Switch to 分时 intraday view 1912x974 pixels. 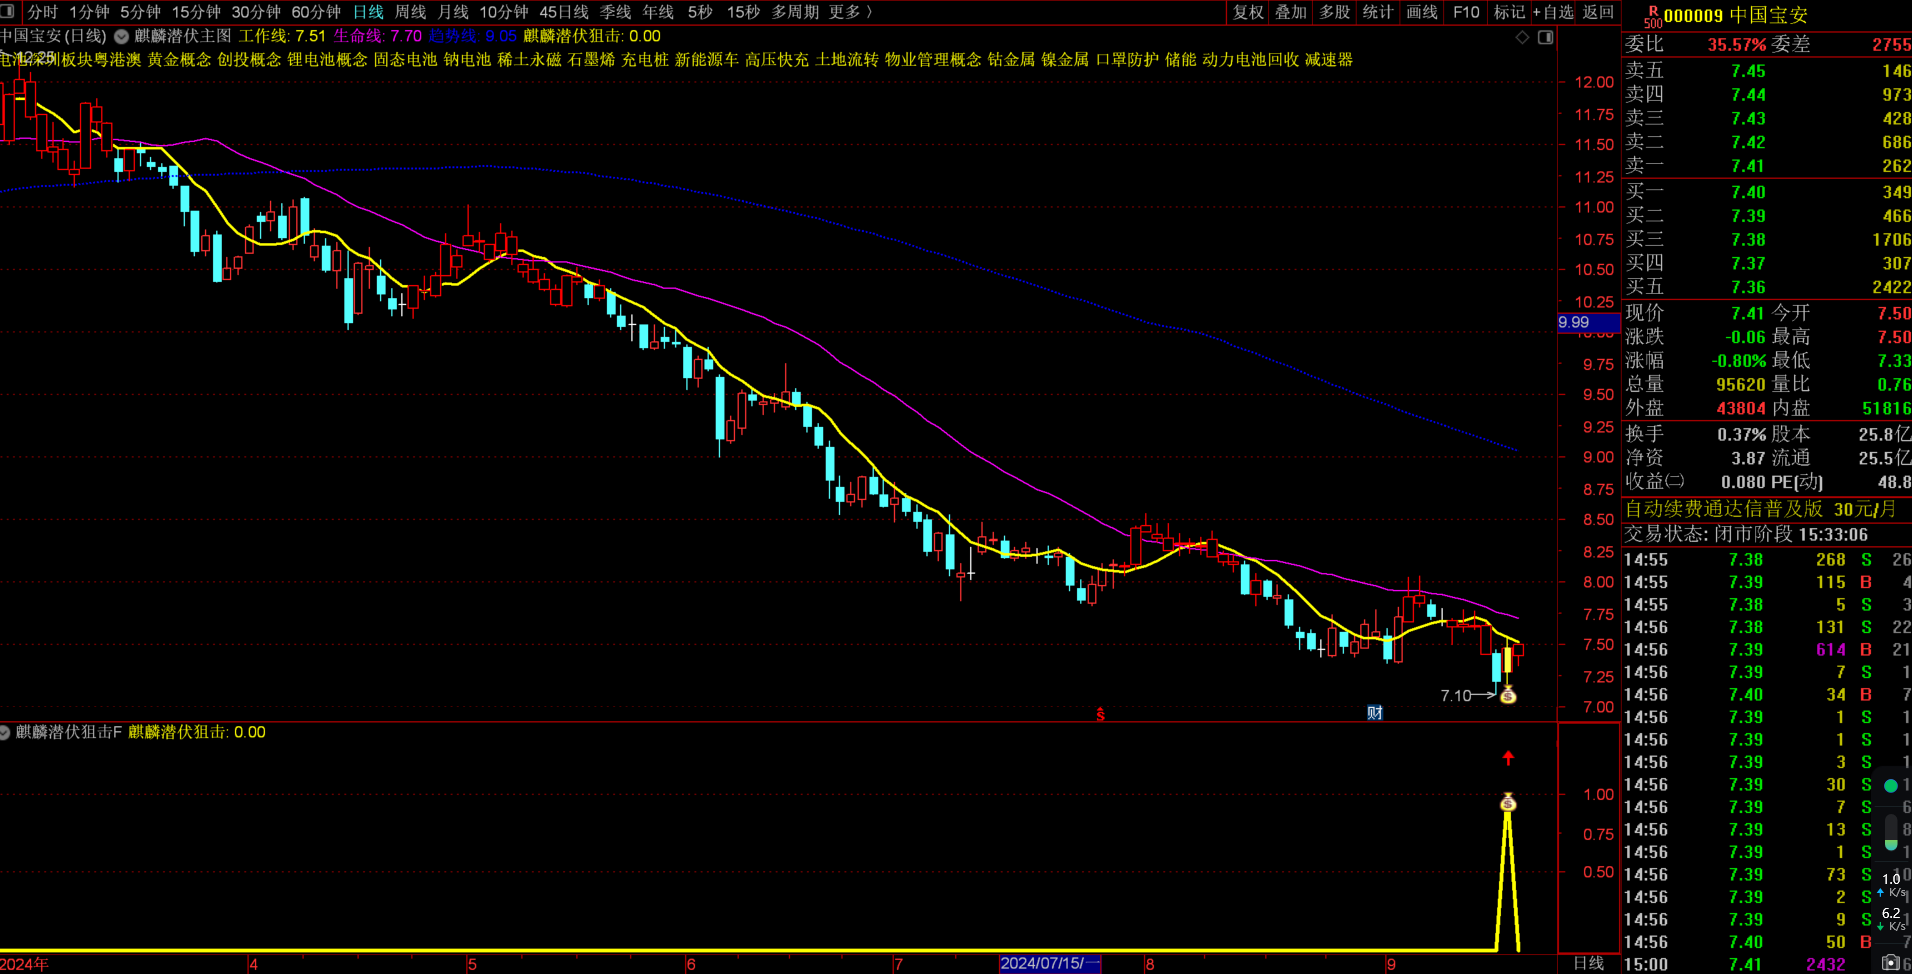43,12
